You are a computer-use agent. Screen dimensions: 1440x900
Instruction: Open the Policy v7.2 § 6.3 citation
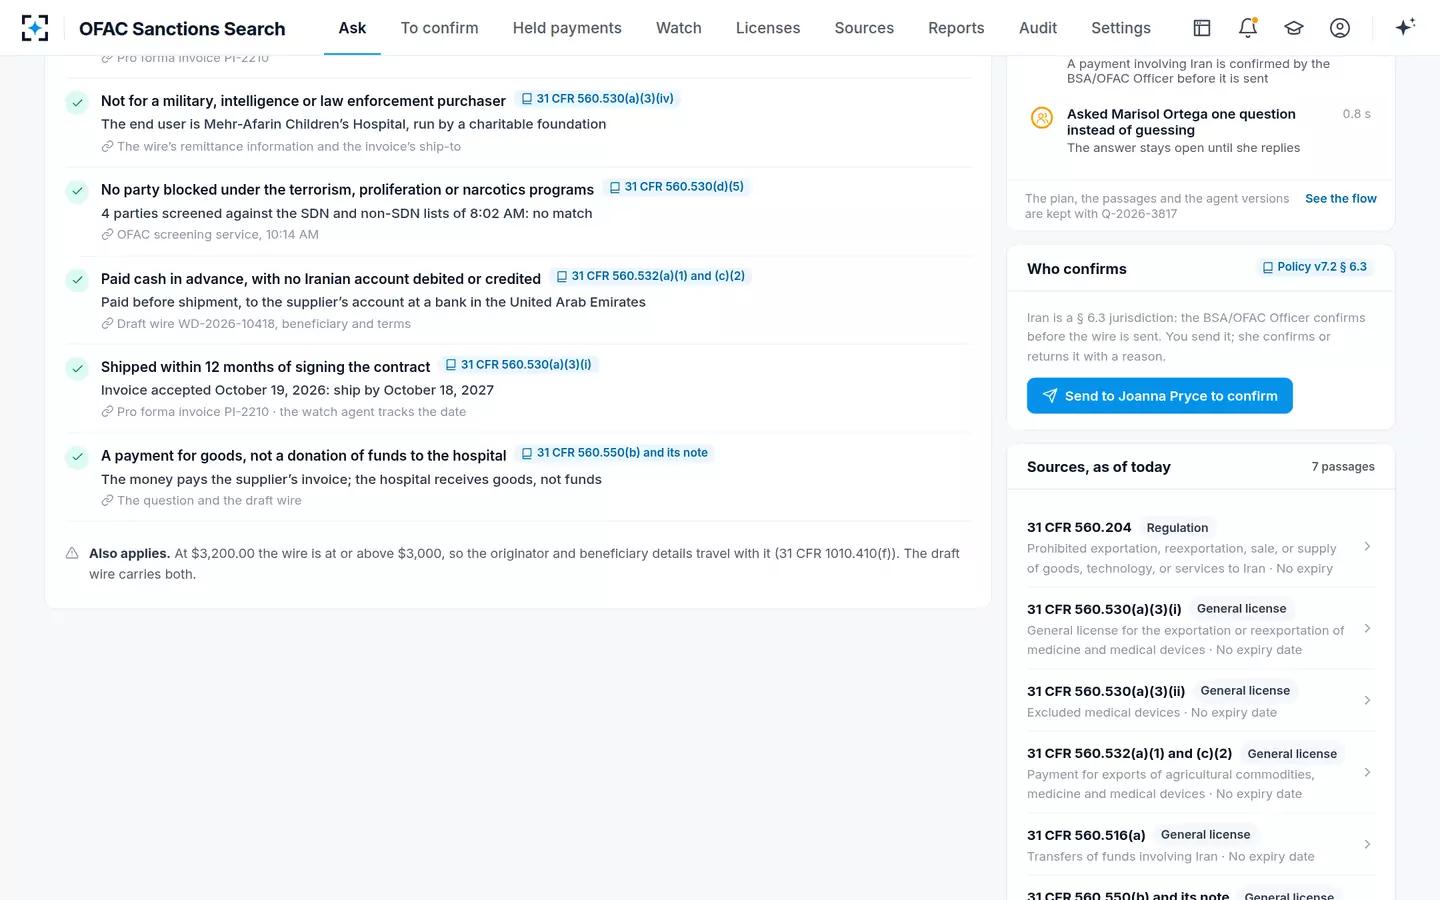click(x=1314, y=267)
